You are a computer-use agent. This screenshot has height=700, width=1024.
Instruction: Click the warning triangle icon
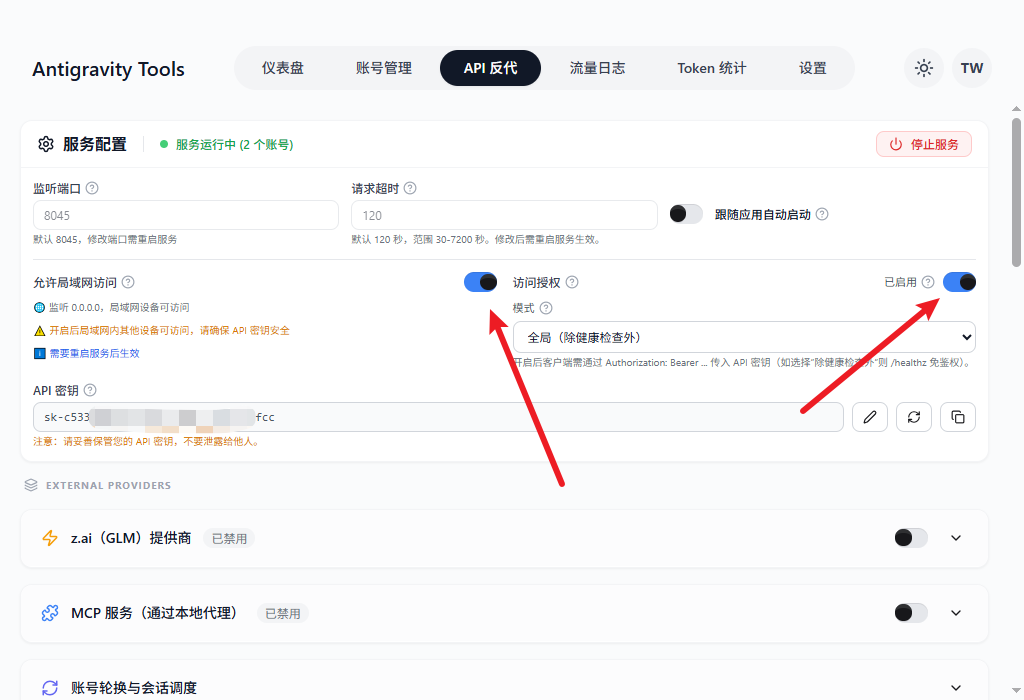coord(39,331)
